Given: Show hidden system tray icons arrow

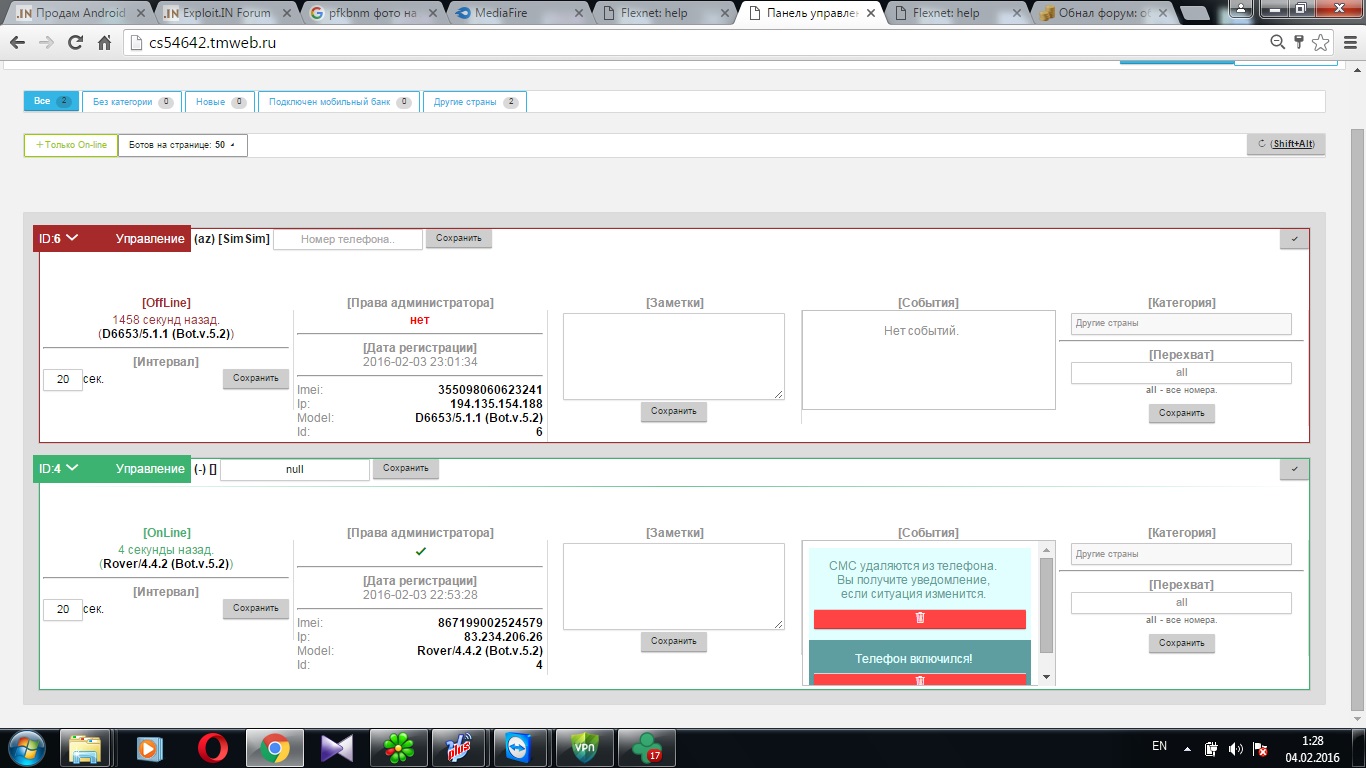Looking at the screenshot, I should pos(1187,748).
